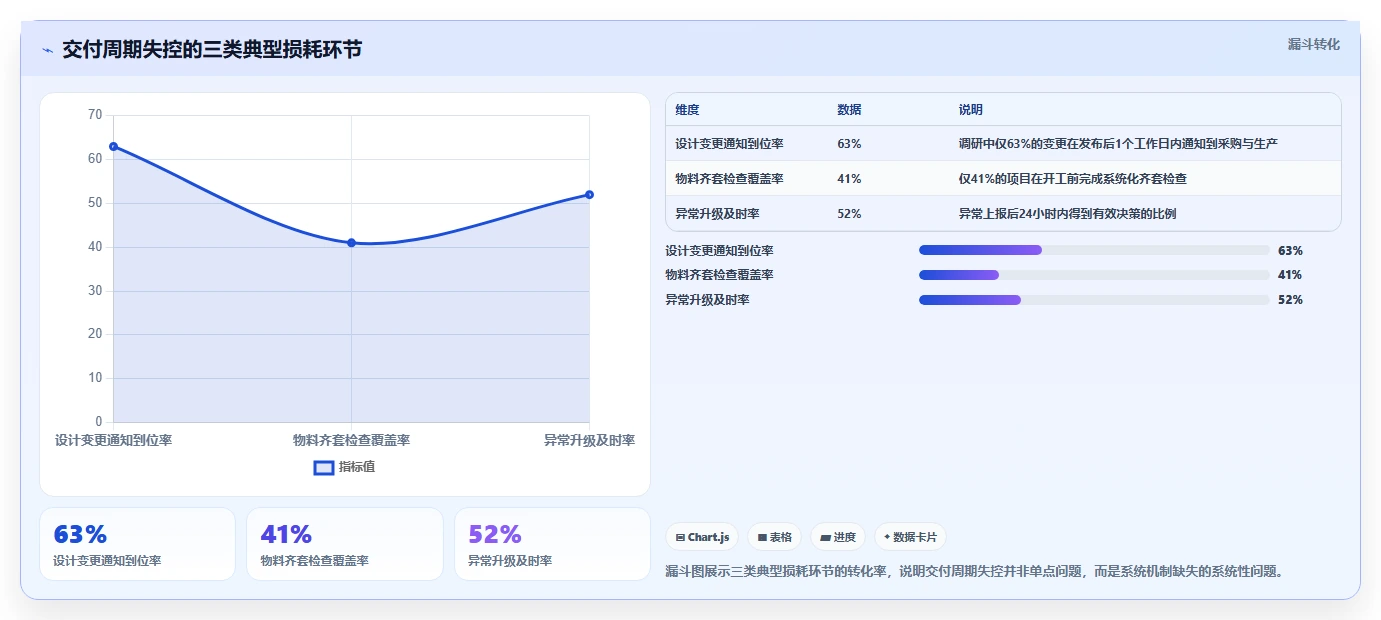Click the chart data point at value 41
Screen dimensions: 1381x620
[x=351, y=242]
